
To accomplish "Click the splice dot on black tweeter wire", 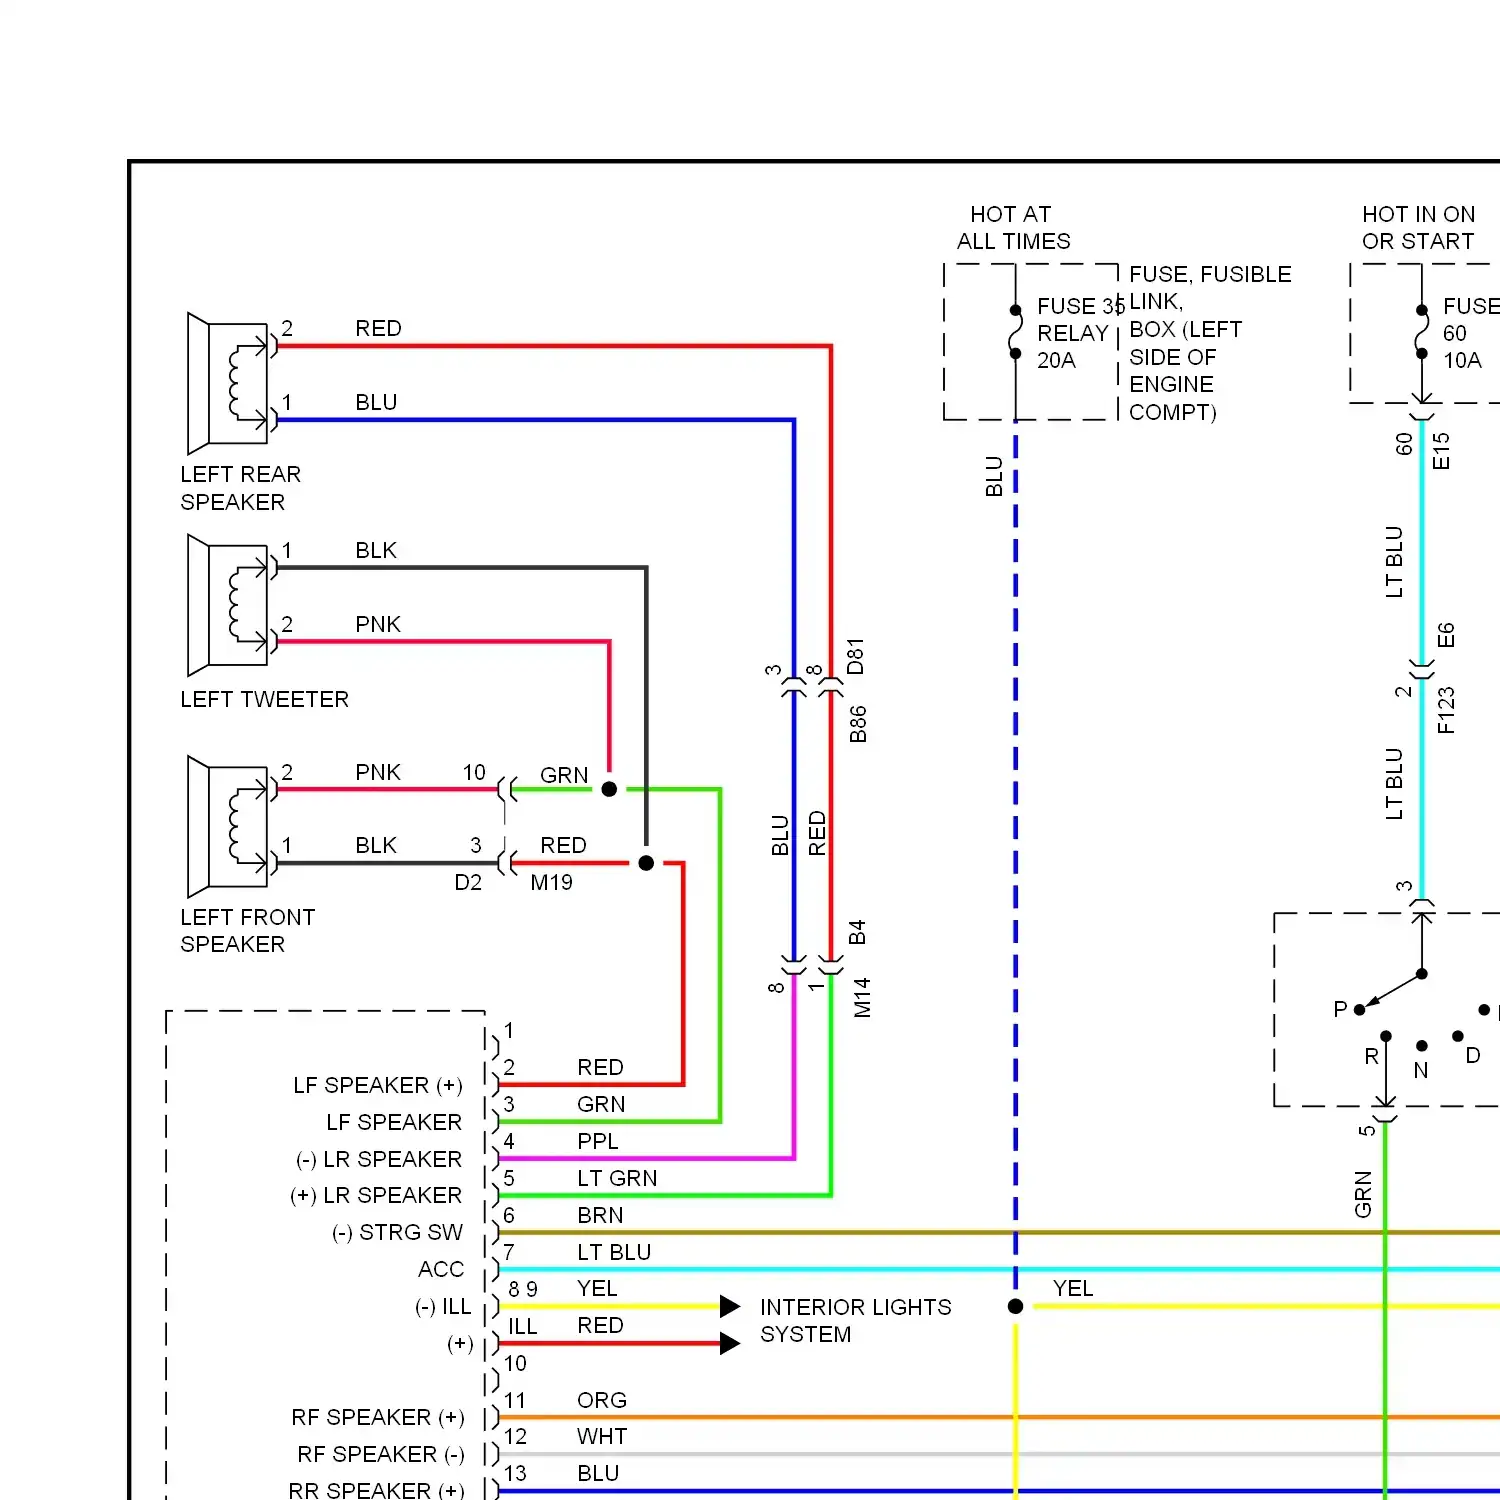I will pos(646,863).
